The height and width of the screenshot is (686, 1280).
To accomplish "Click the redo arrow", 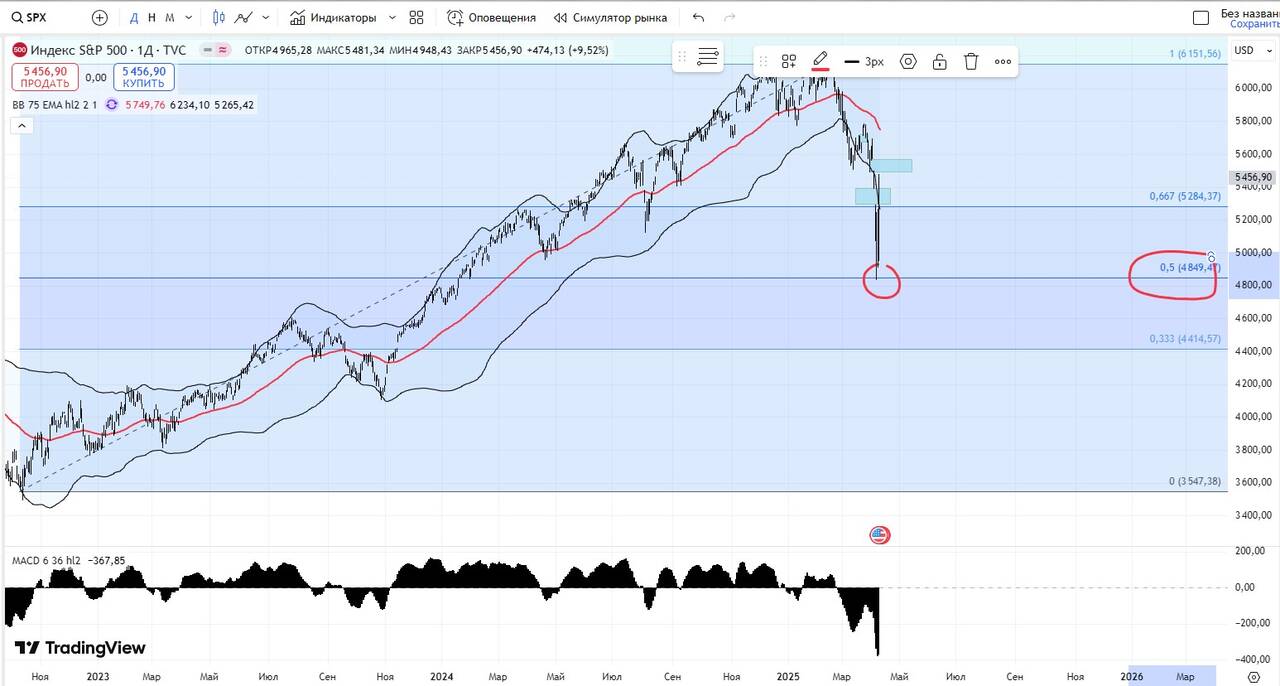I will click(729, 17).
